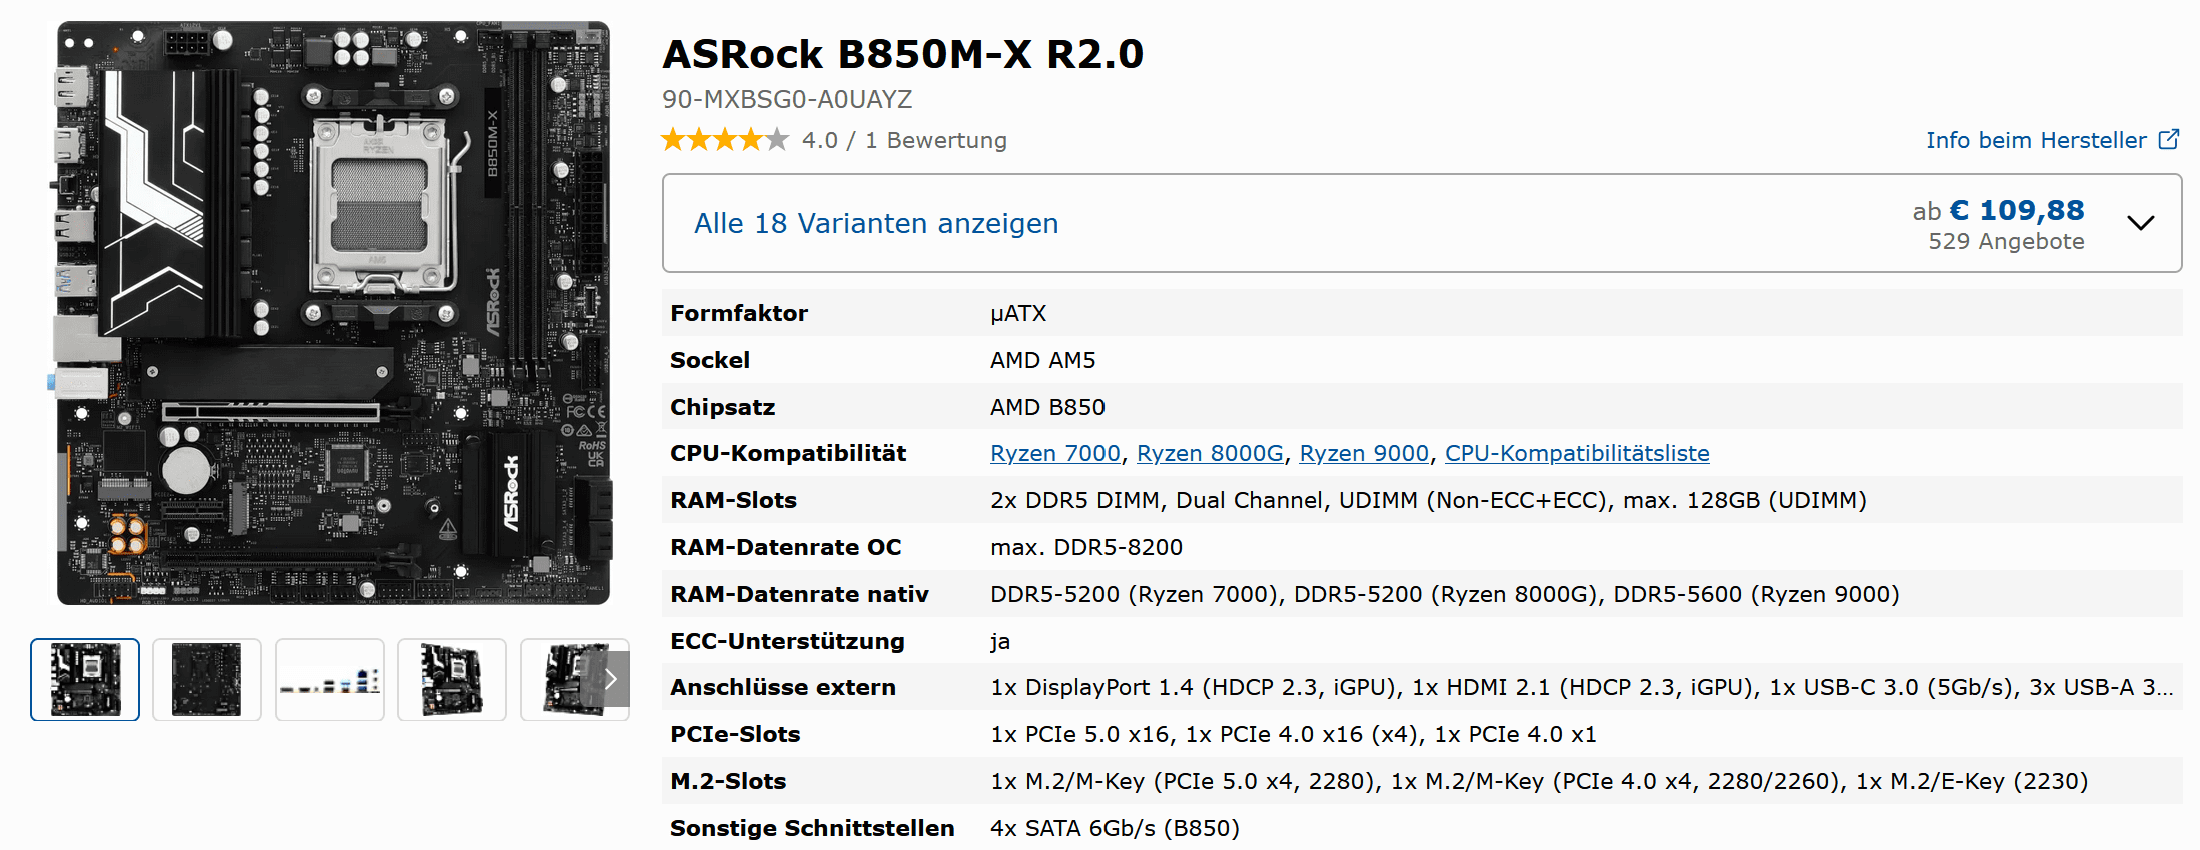
Task: Open the rear I/O ports thumbnail
Action: 330,680
